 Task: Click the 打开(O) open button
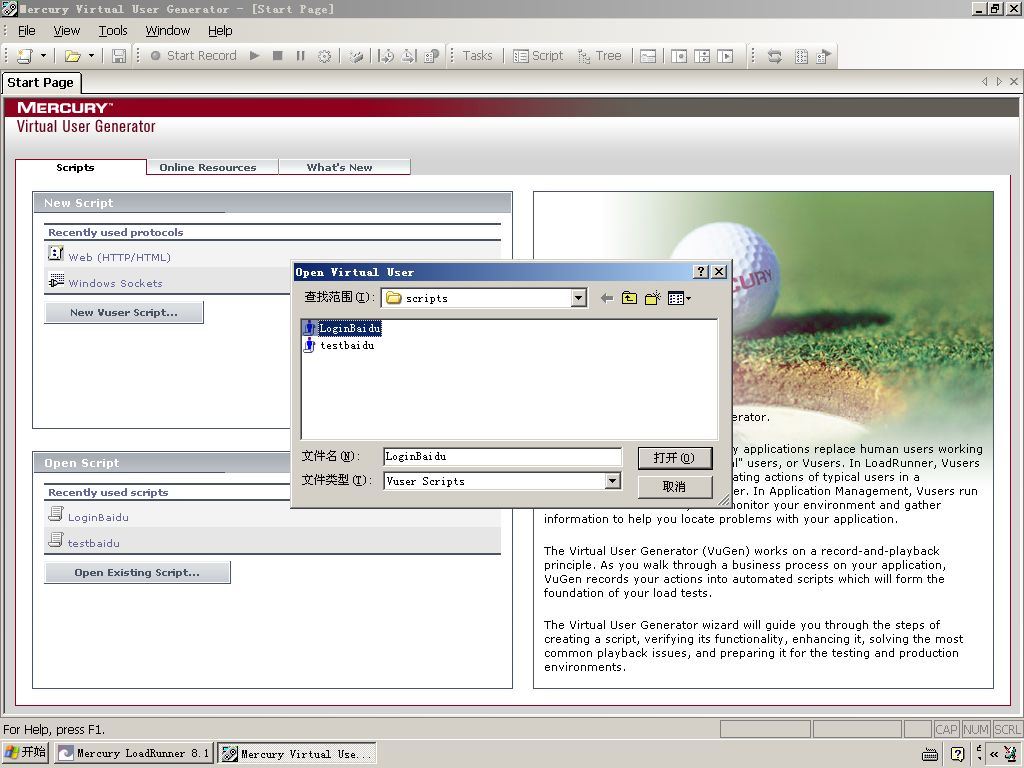pyautogui.click(x=675, y=458)
